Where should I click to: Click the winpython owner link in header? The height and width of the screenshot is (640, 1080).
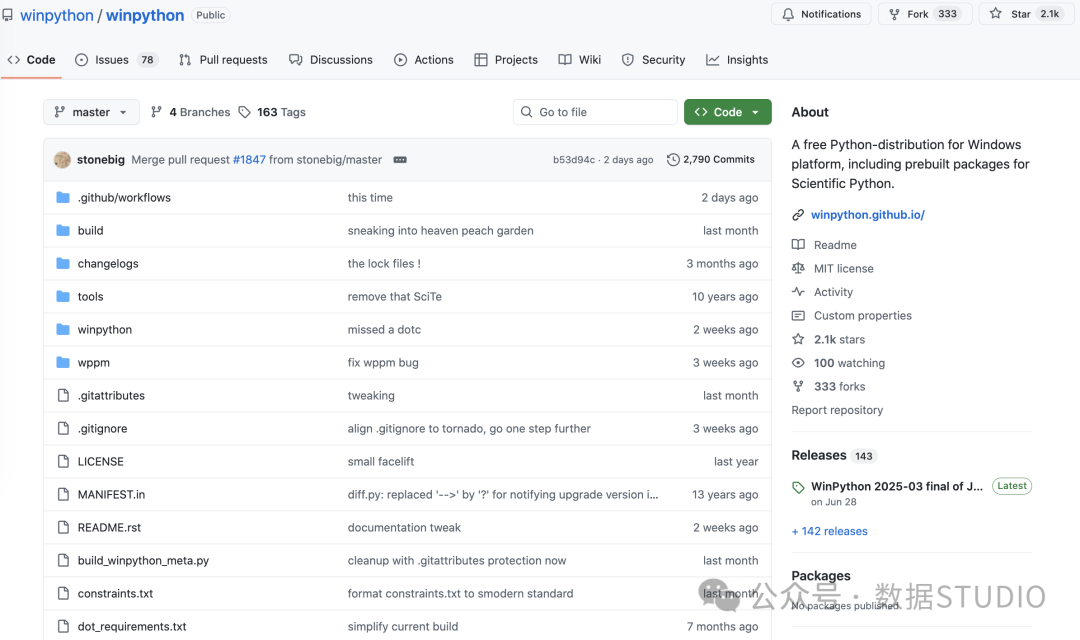pos(56,15)
